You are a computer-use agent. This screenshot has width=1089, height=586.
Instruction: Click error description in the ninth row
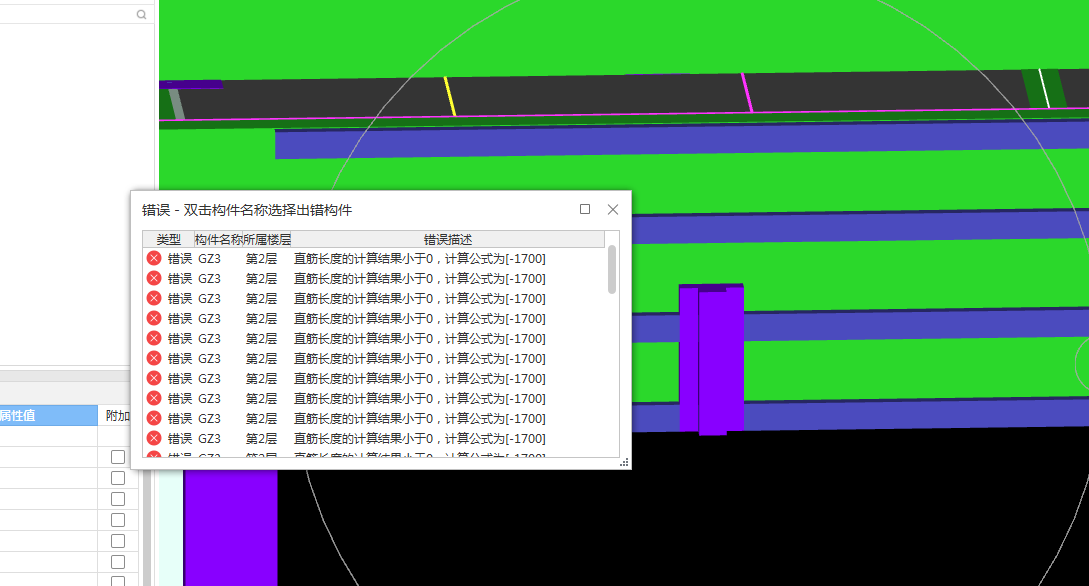[x=419, y=419]
